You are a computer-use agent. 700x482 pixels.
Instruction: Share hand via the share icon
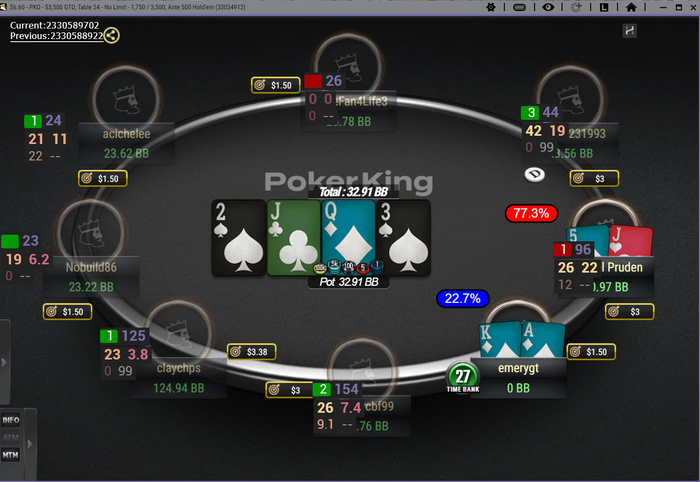(x=112, y=35)
